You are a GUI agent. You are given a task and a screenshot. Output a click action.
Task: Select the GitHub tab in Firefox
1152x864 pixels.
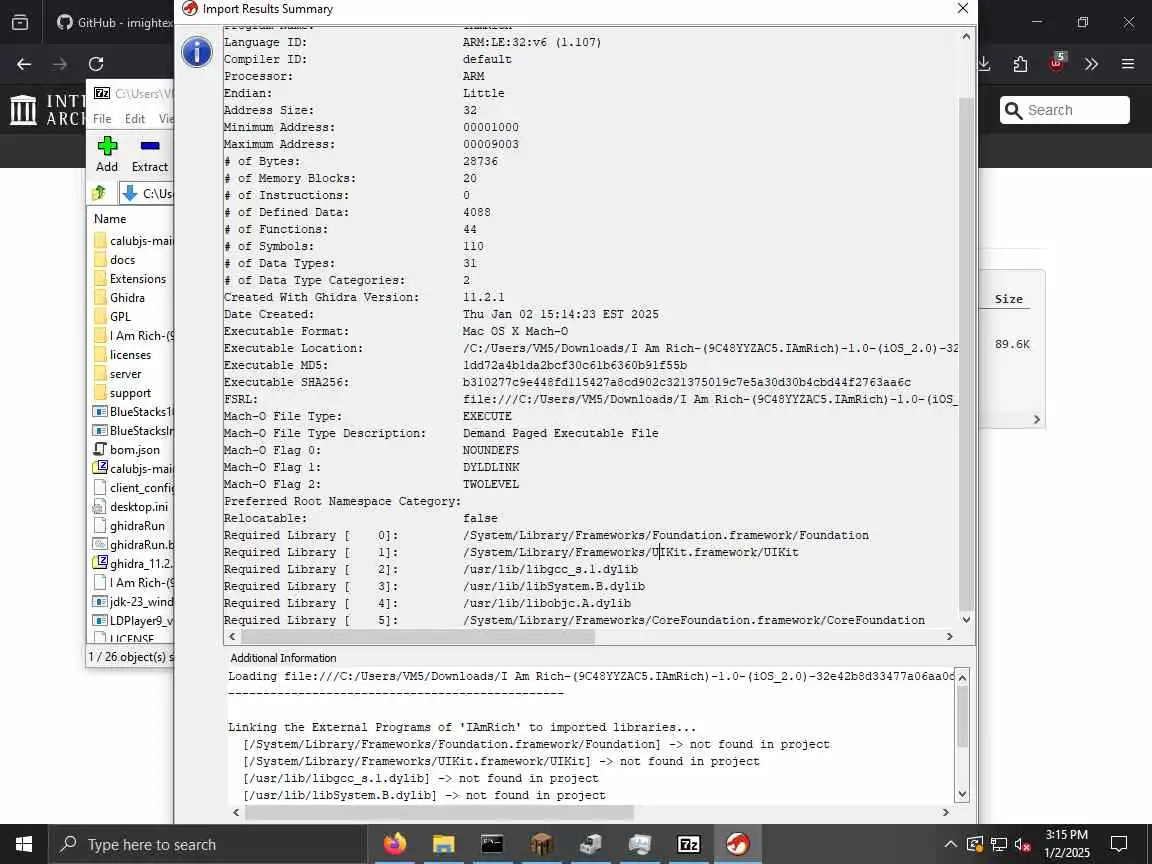[115, 23]
